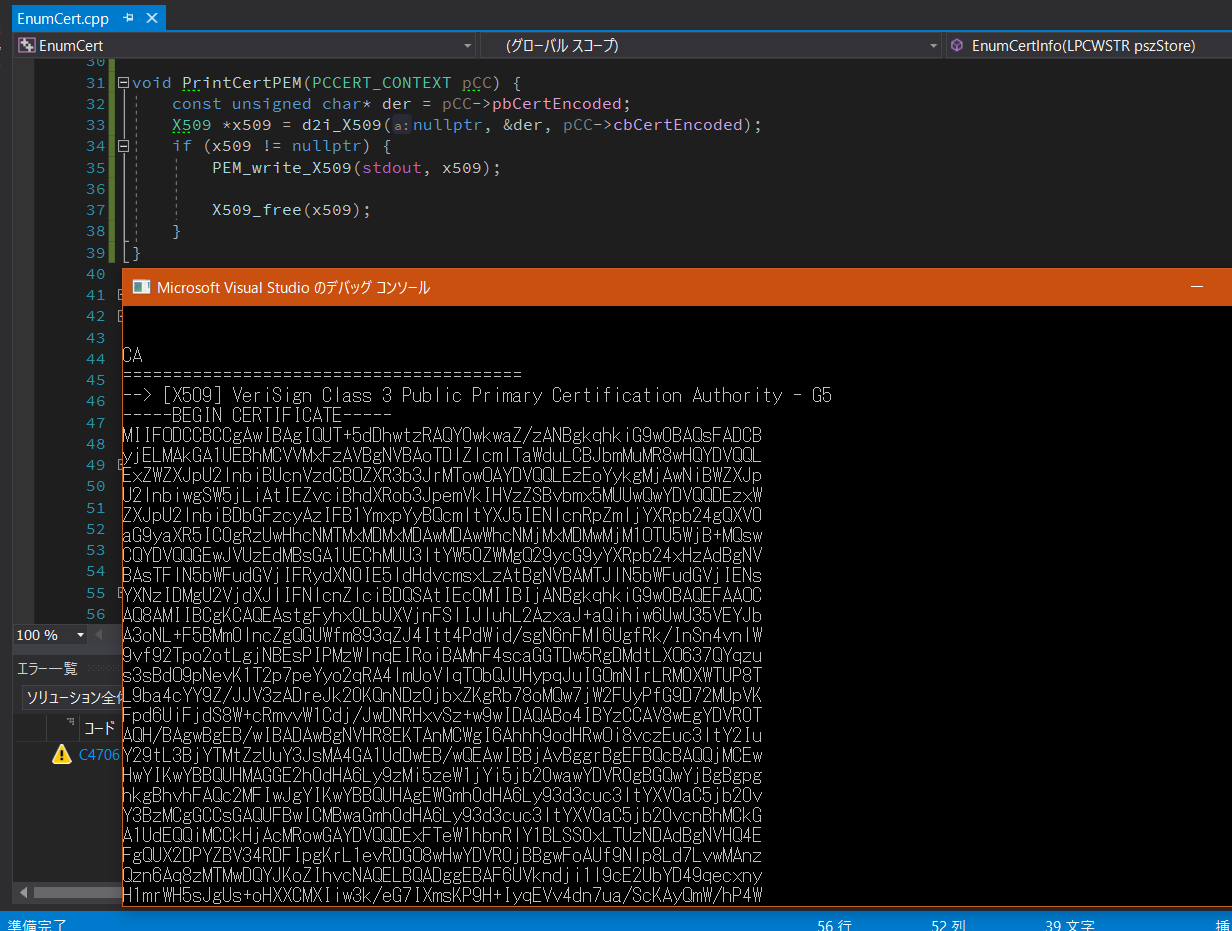Collapse the if (x509 != nullptr) block
The height and width of the screenshot is (931, 1232).
click(x=124, y=146)
